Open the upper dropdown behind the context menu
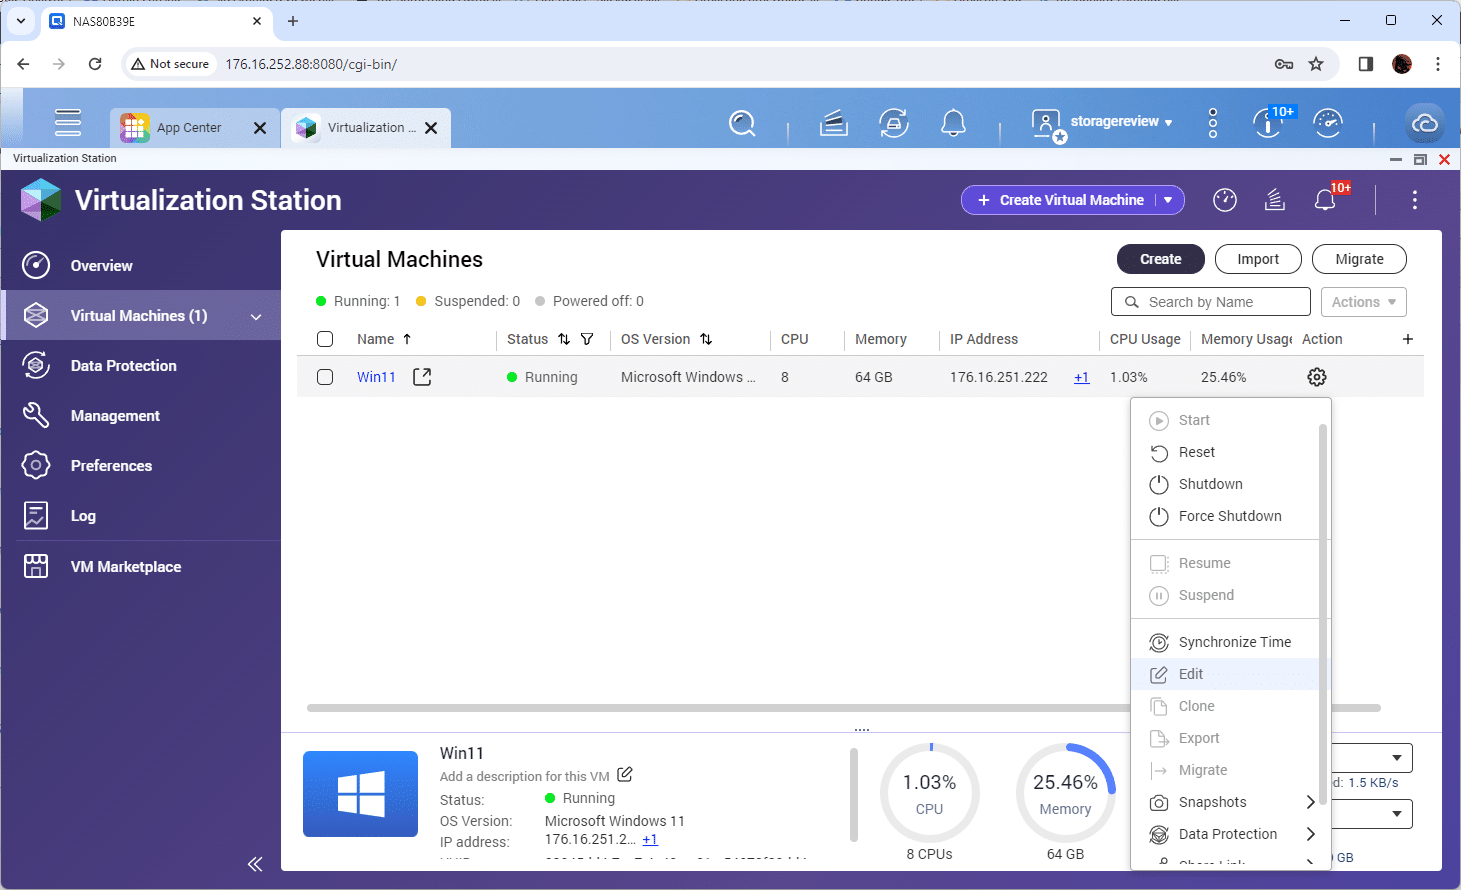Viewport: 1461px width, 890px height. pyautogui.click(x=1397, y=758)
